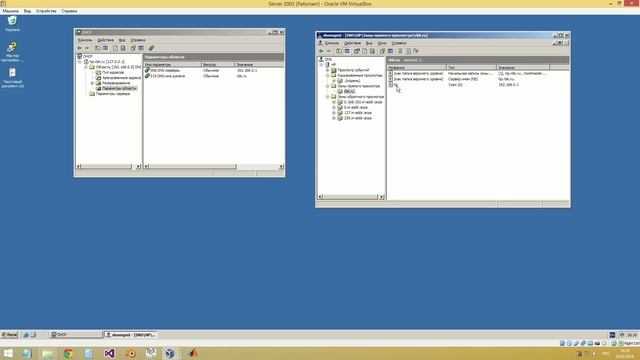The image size is (640, 360).
Task: Click Пуск start button in guest taskbar
Action: click(x=9, y=335)
